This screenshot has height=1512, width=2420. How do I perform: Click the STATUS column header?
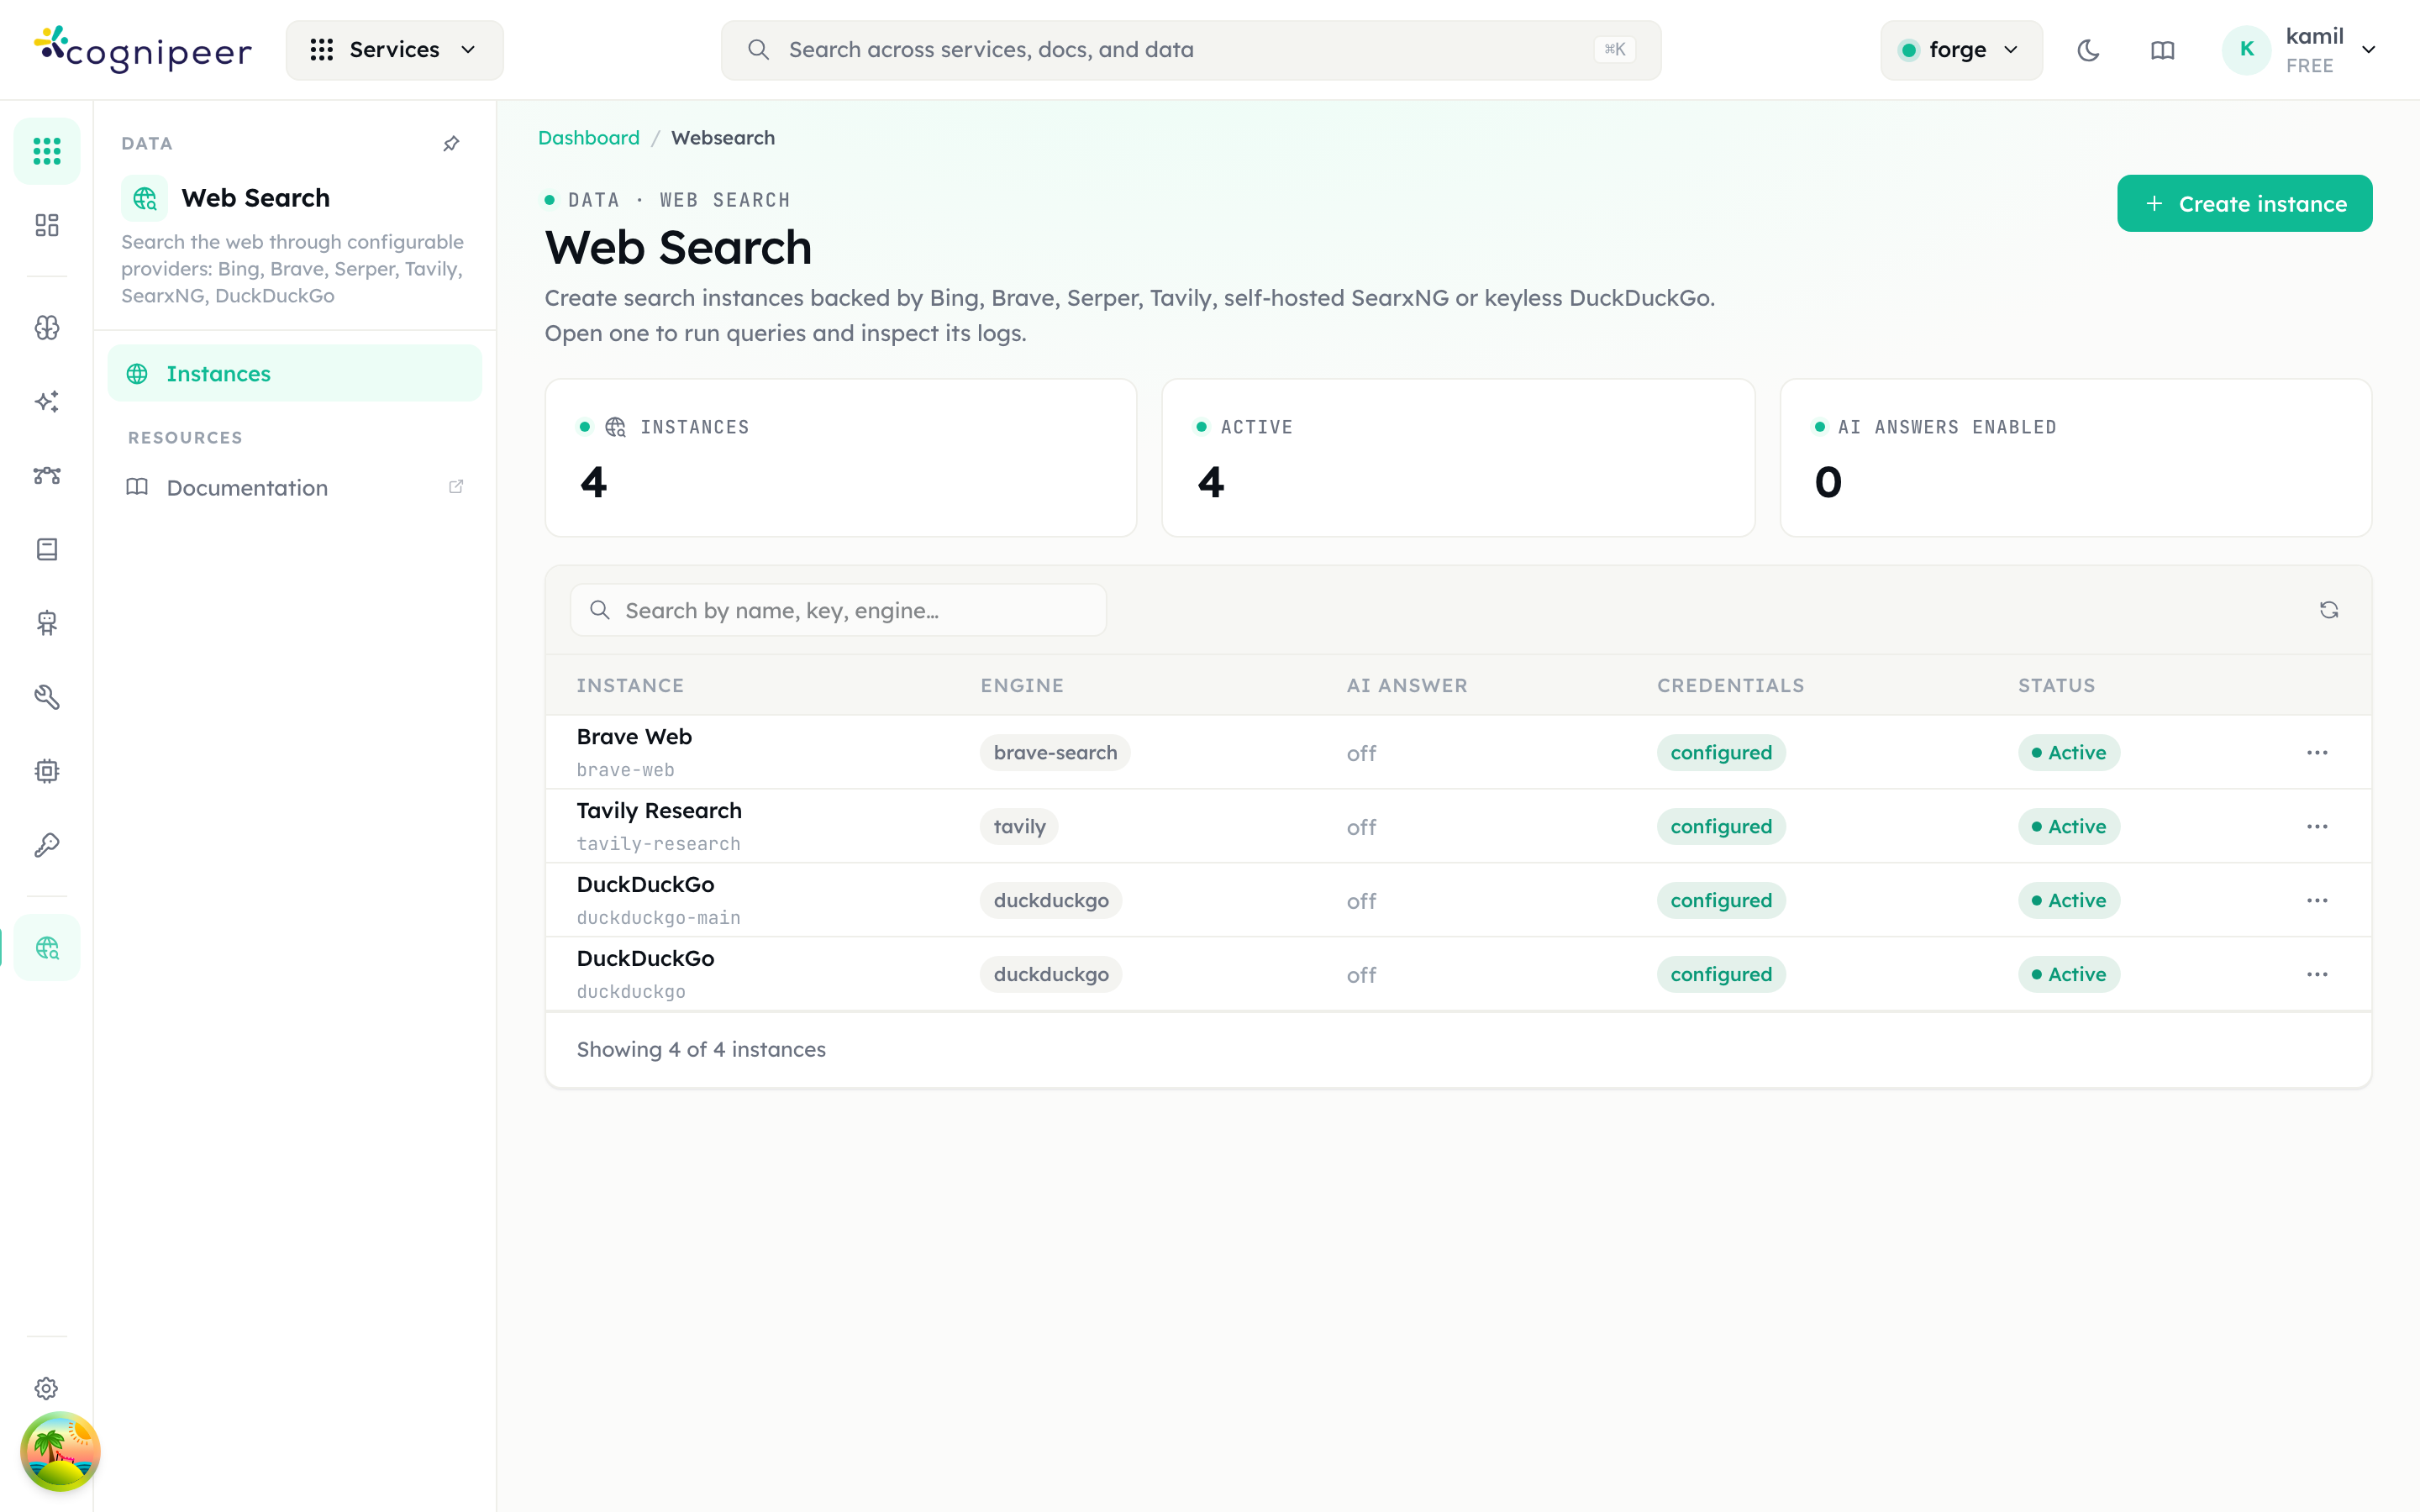[x=2056, y=686]
